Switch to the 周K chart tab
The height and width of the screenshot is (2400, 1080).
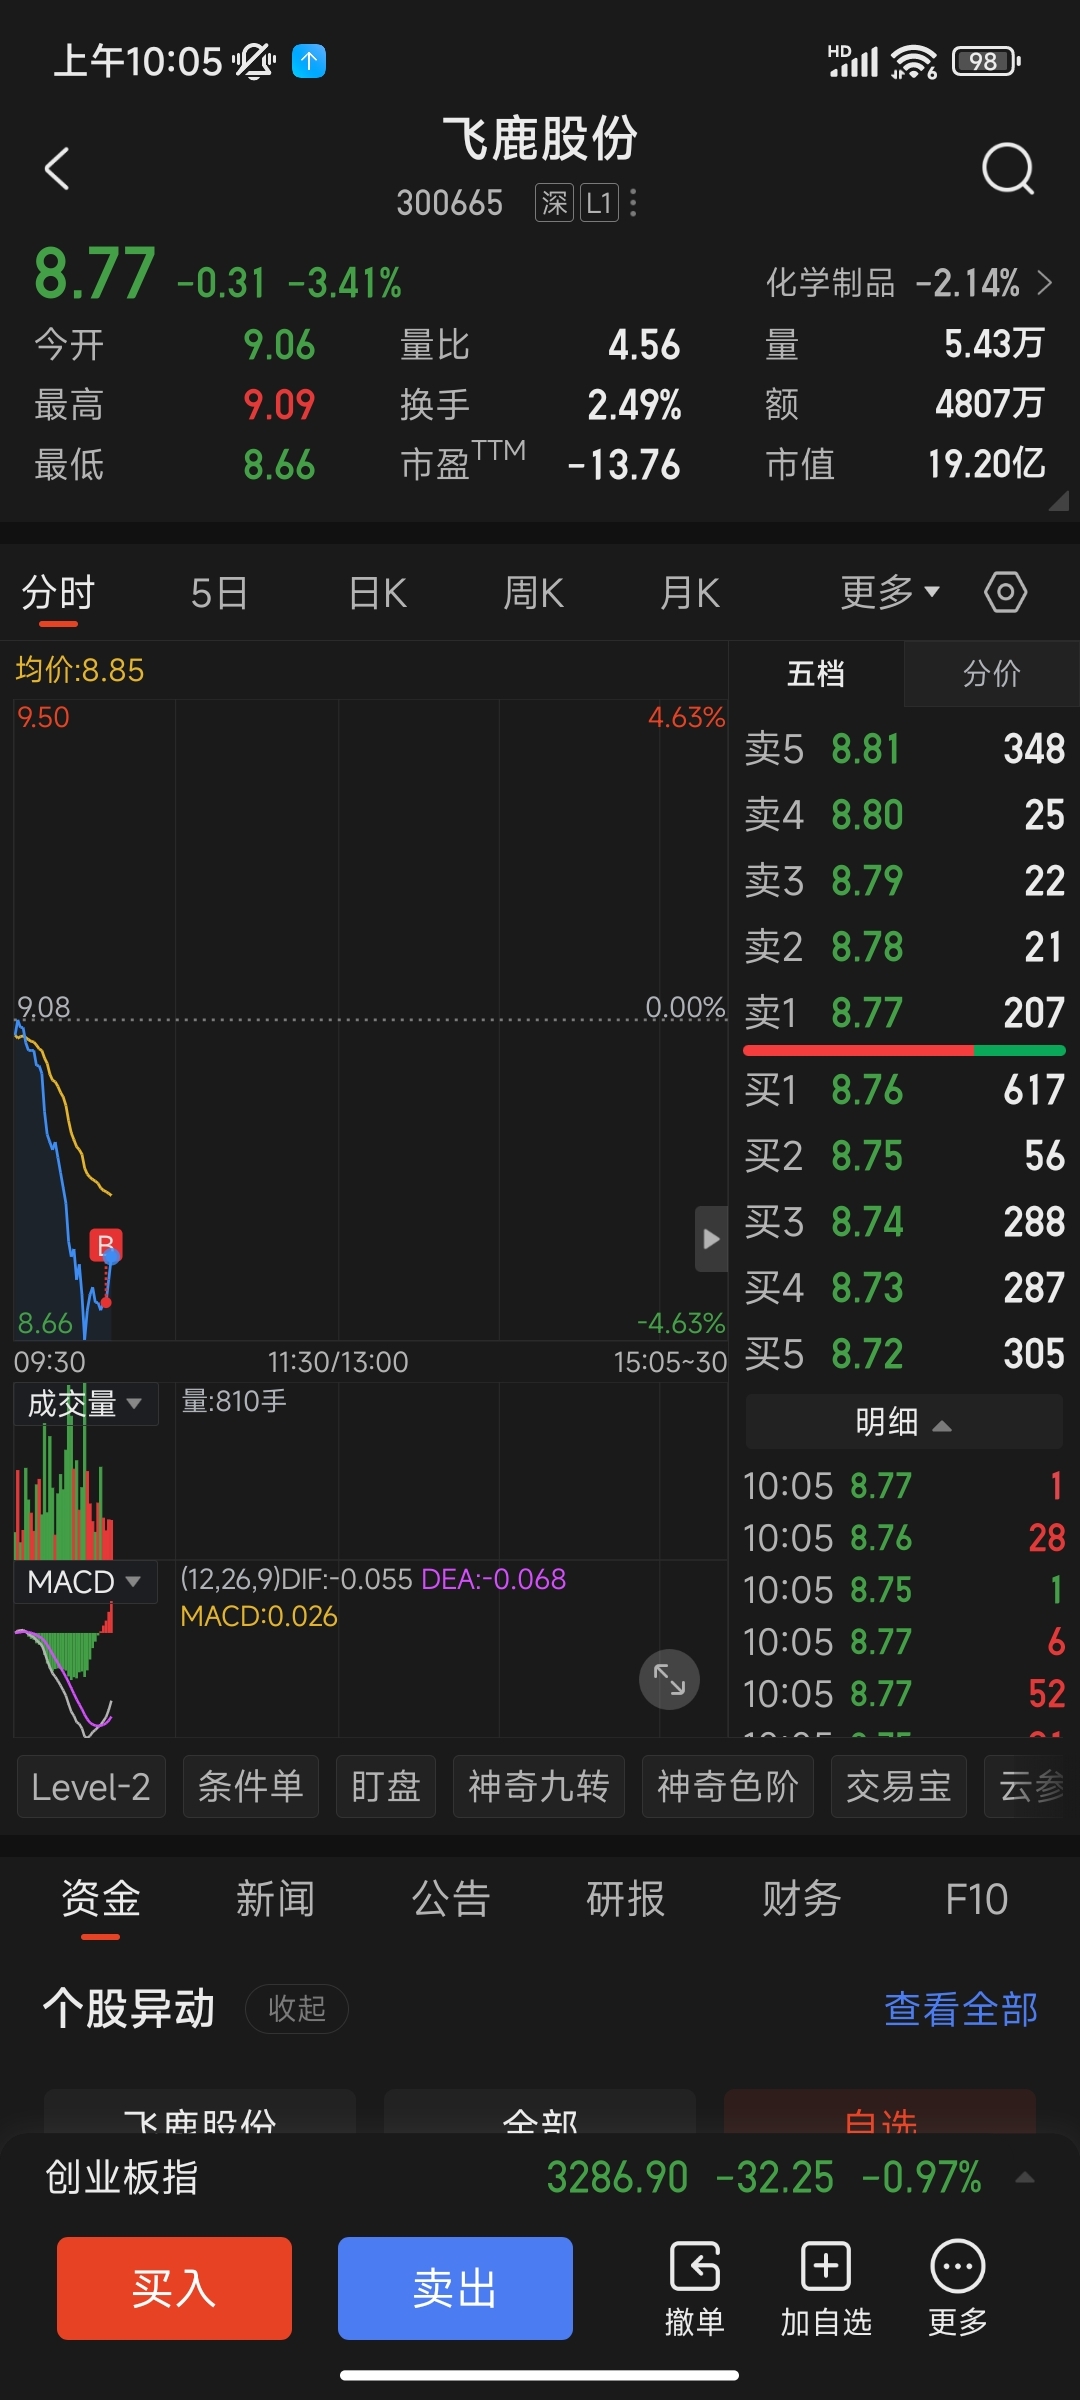tap(533, 593)
